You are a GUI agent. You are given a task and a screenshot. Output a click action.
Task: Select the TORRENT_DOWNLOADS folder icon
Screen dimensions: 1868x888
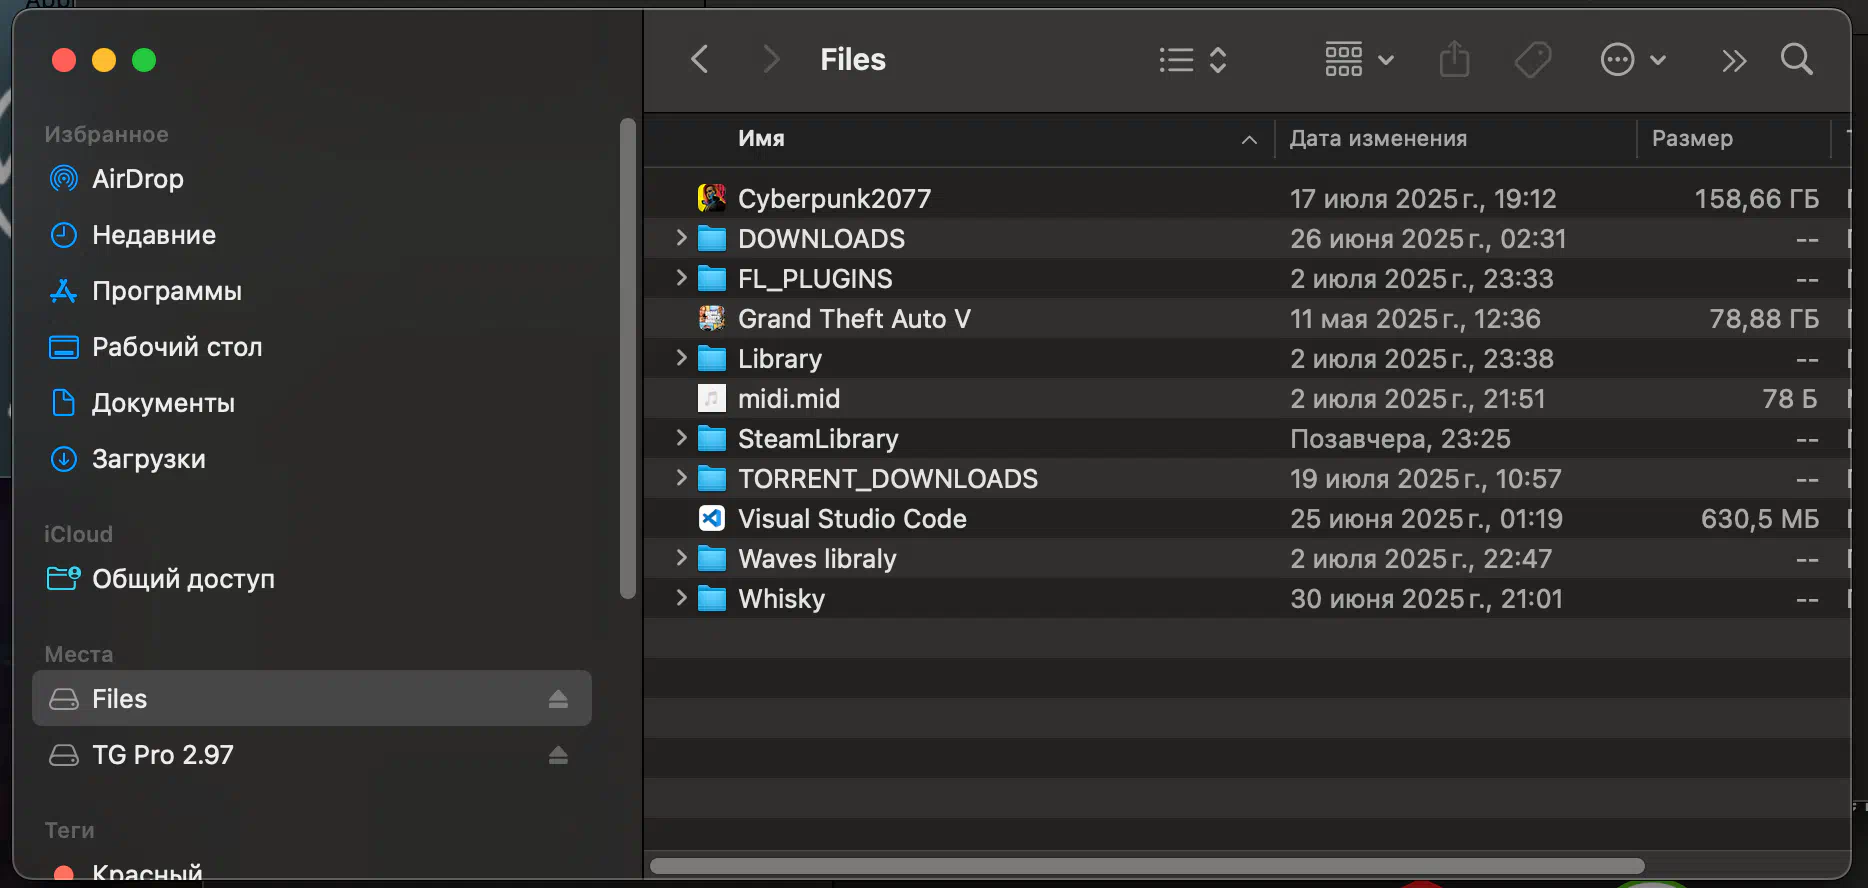(712, 478)
